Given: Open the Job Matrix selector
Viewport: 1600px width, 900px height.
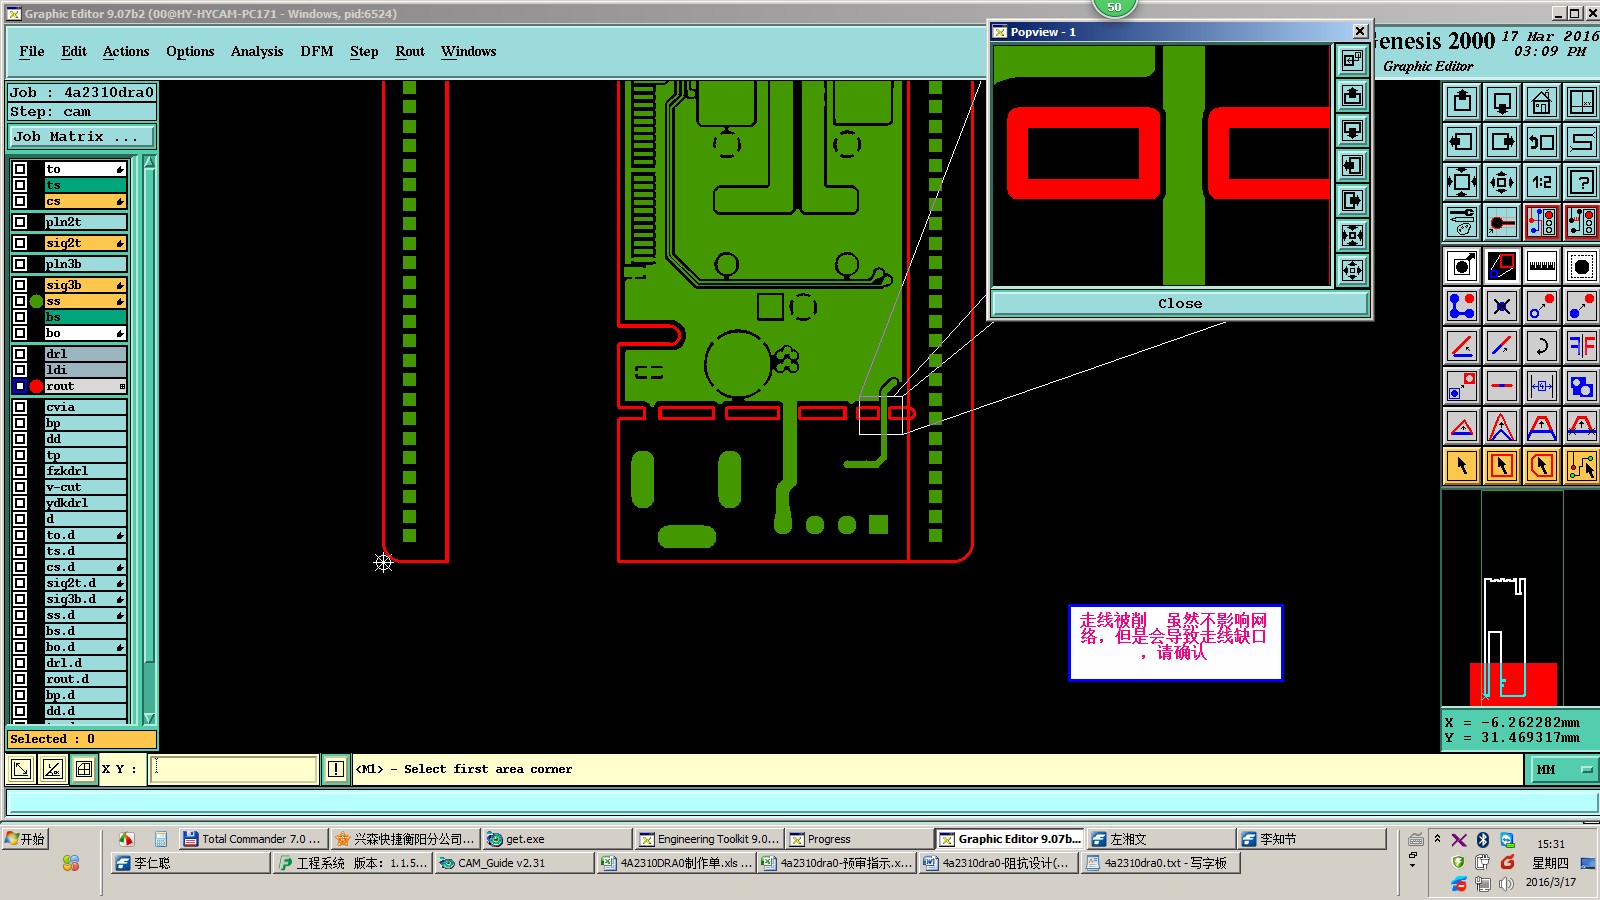Looking at the screenshot, I should click(x=83, y=136).
